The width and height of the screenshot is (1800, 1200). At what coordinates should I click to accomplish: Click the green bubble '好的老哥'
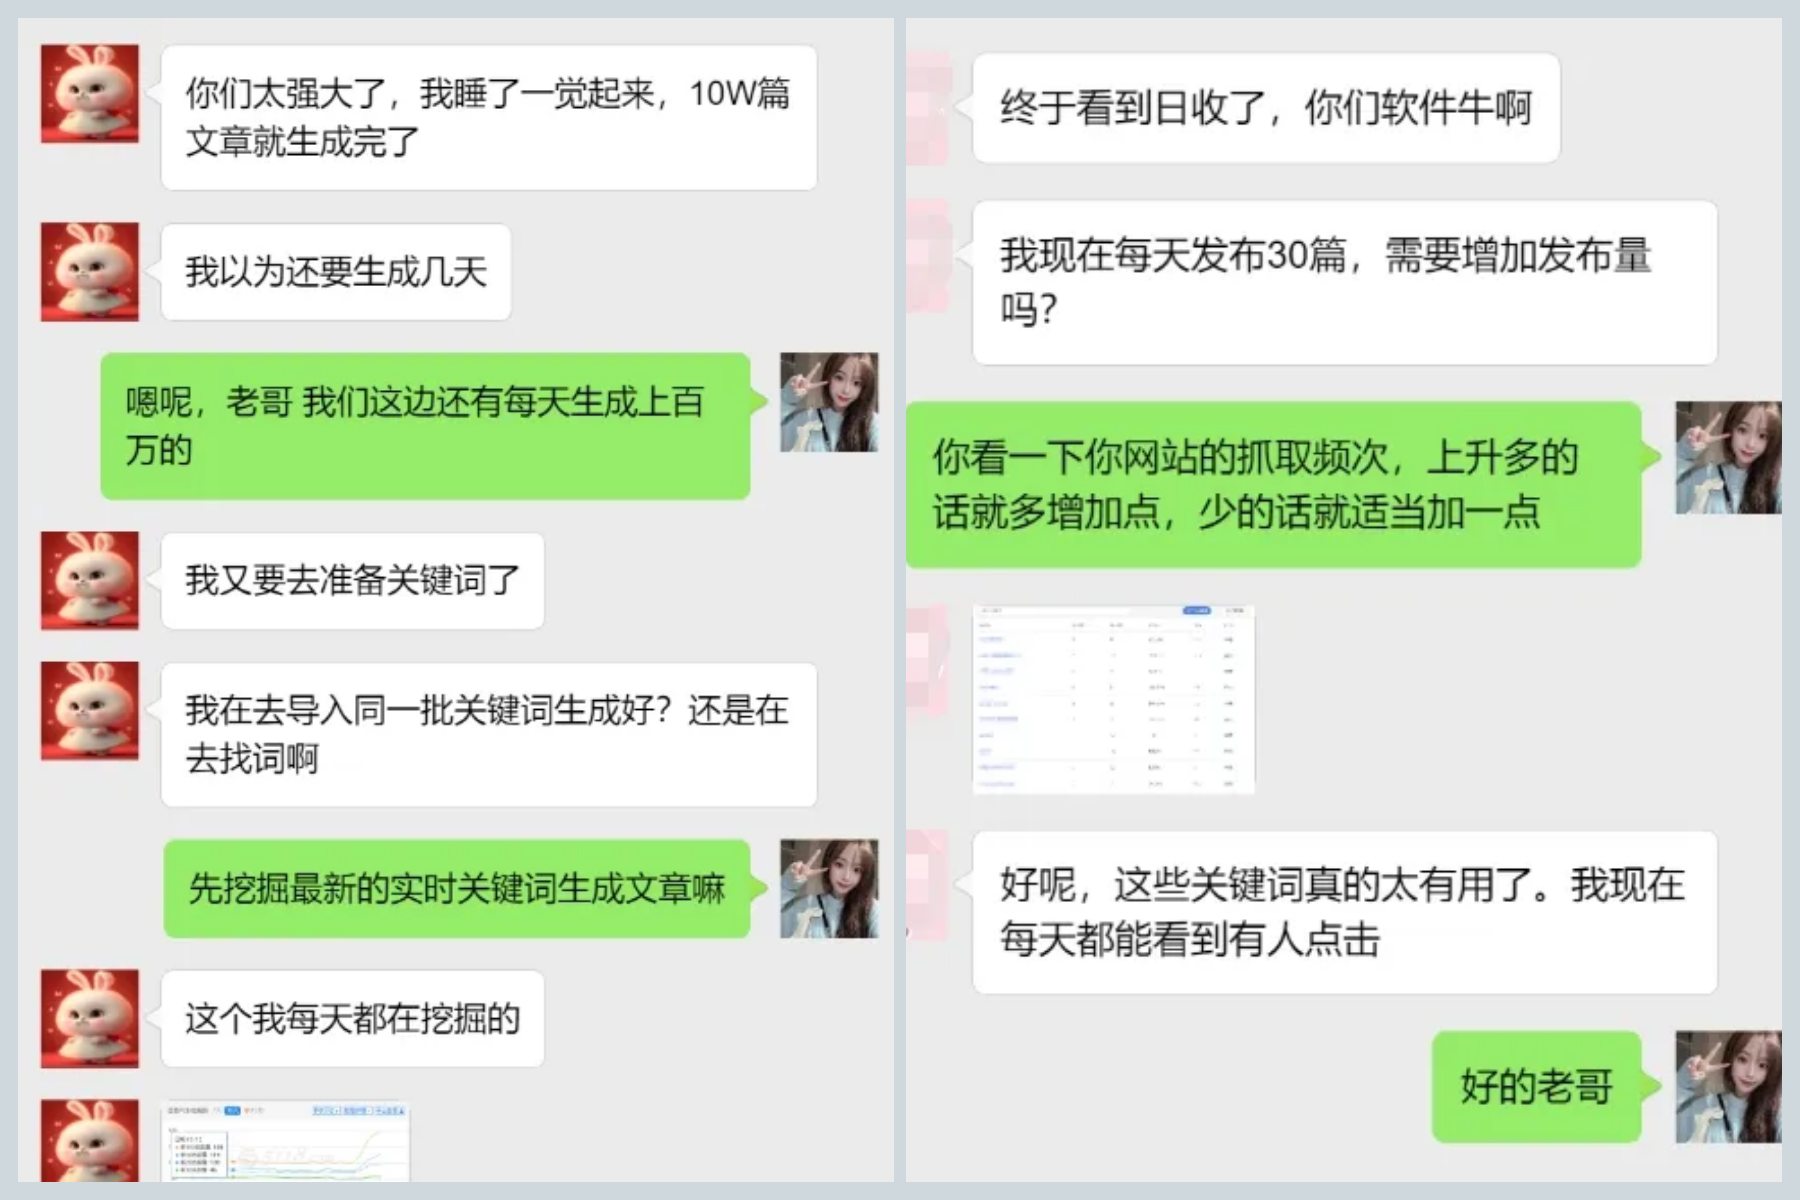pos(1536,1087)
